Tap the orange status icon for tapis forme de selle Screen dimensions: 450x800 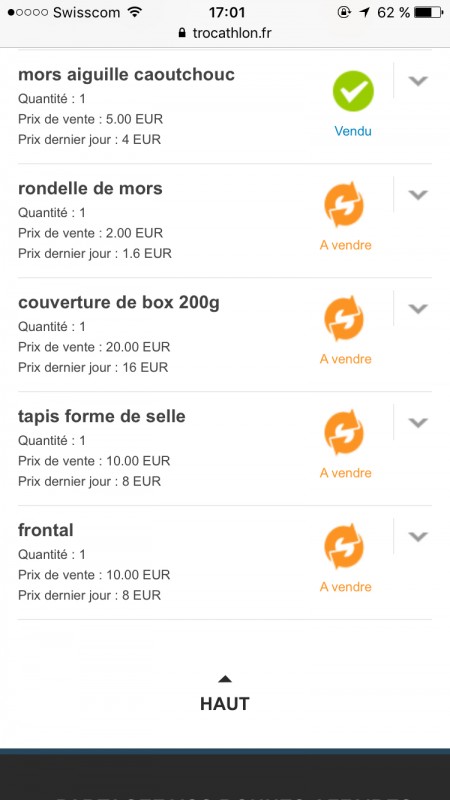pos(344,433)
